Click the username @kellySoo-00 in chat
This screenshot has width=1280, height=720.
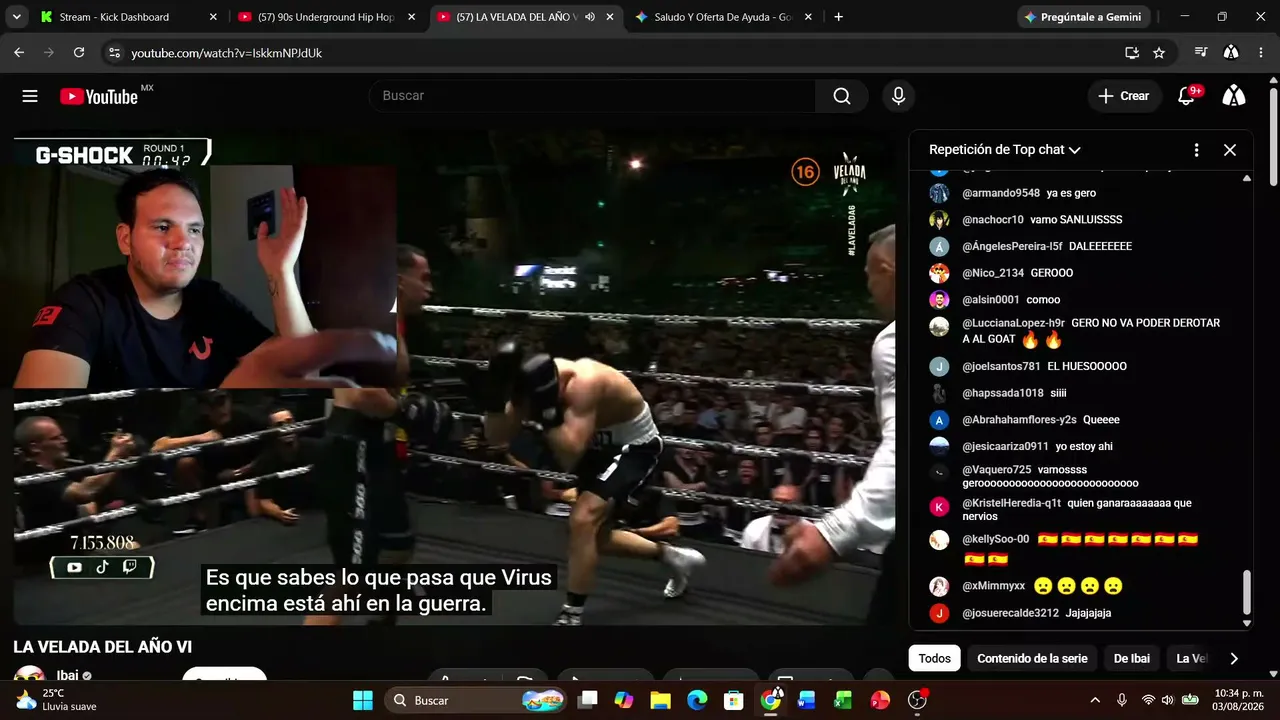point(996,539)
